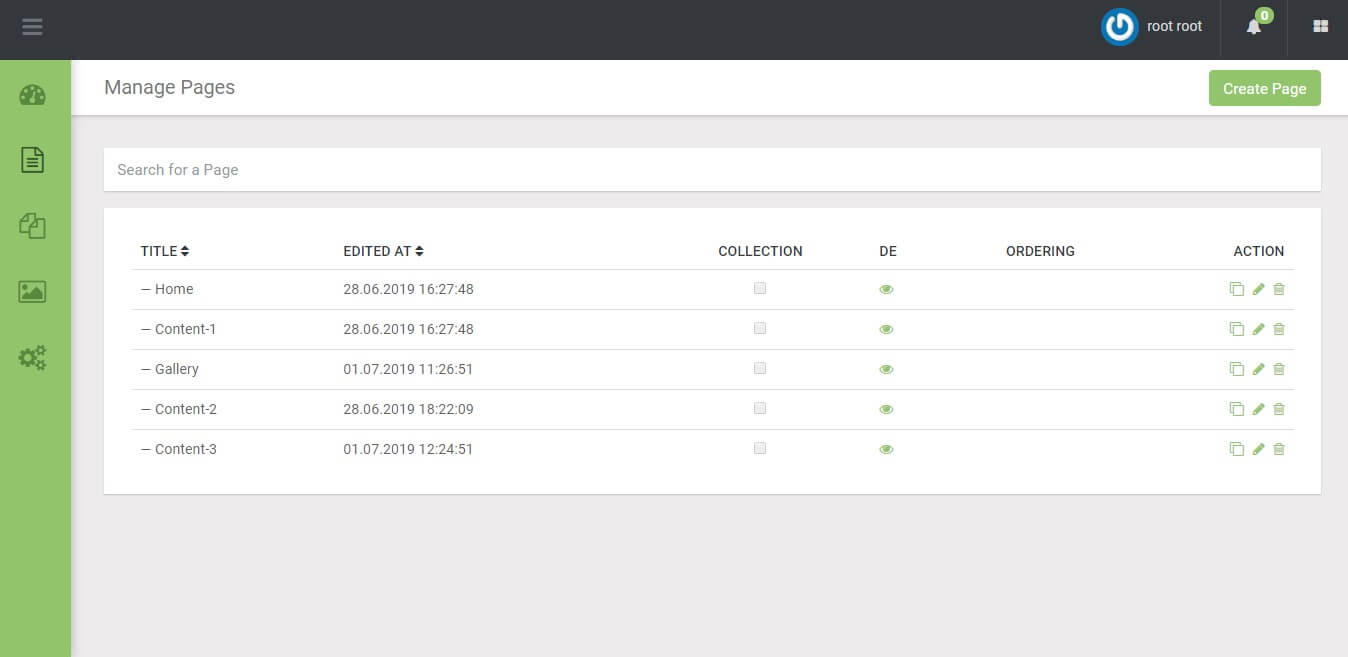
Task: Open the Content-1 page title
Action: pos(185,329)
